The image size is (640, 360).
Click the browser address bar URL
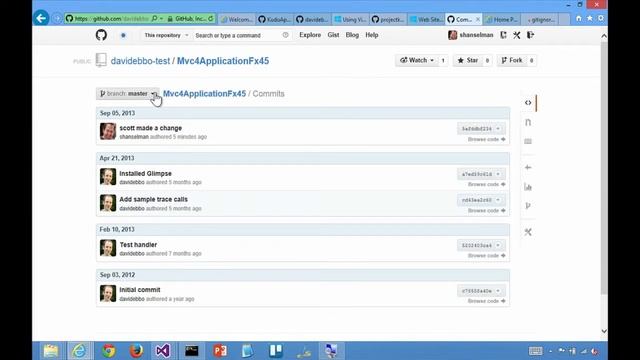112,19
